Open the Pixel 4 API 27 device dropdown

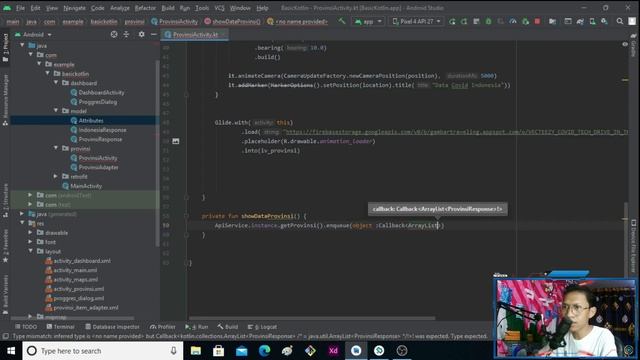click(x=417, y=21)
